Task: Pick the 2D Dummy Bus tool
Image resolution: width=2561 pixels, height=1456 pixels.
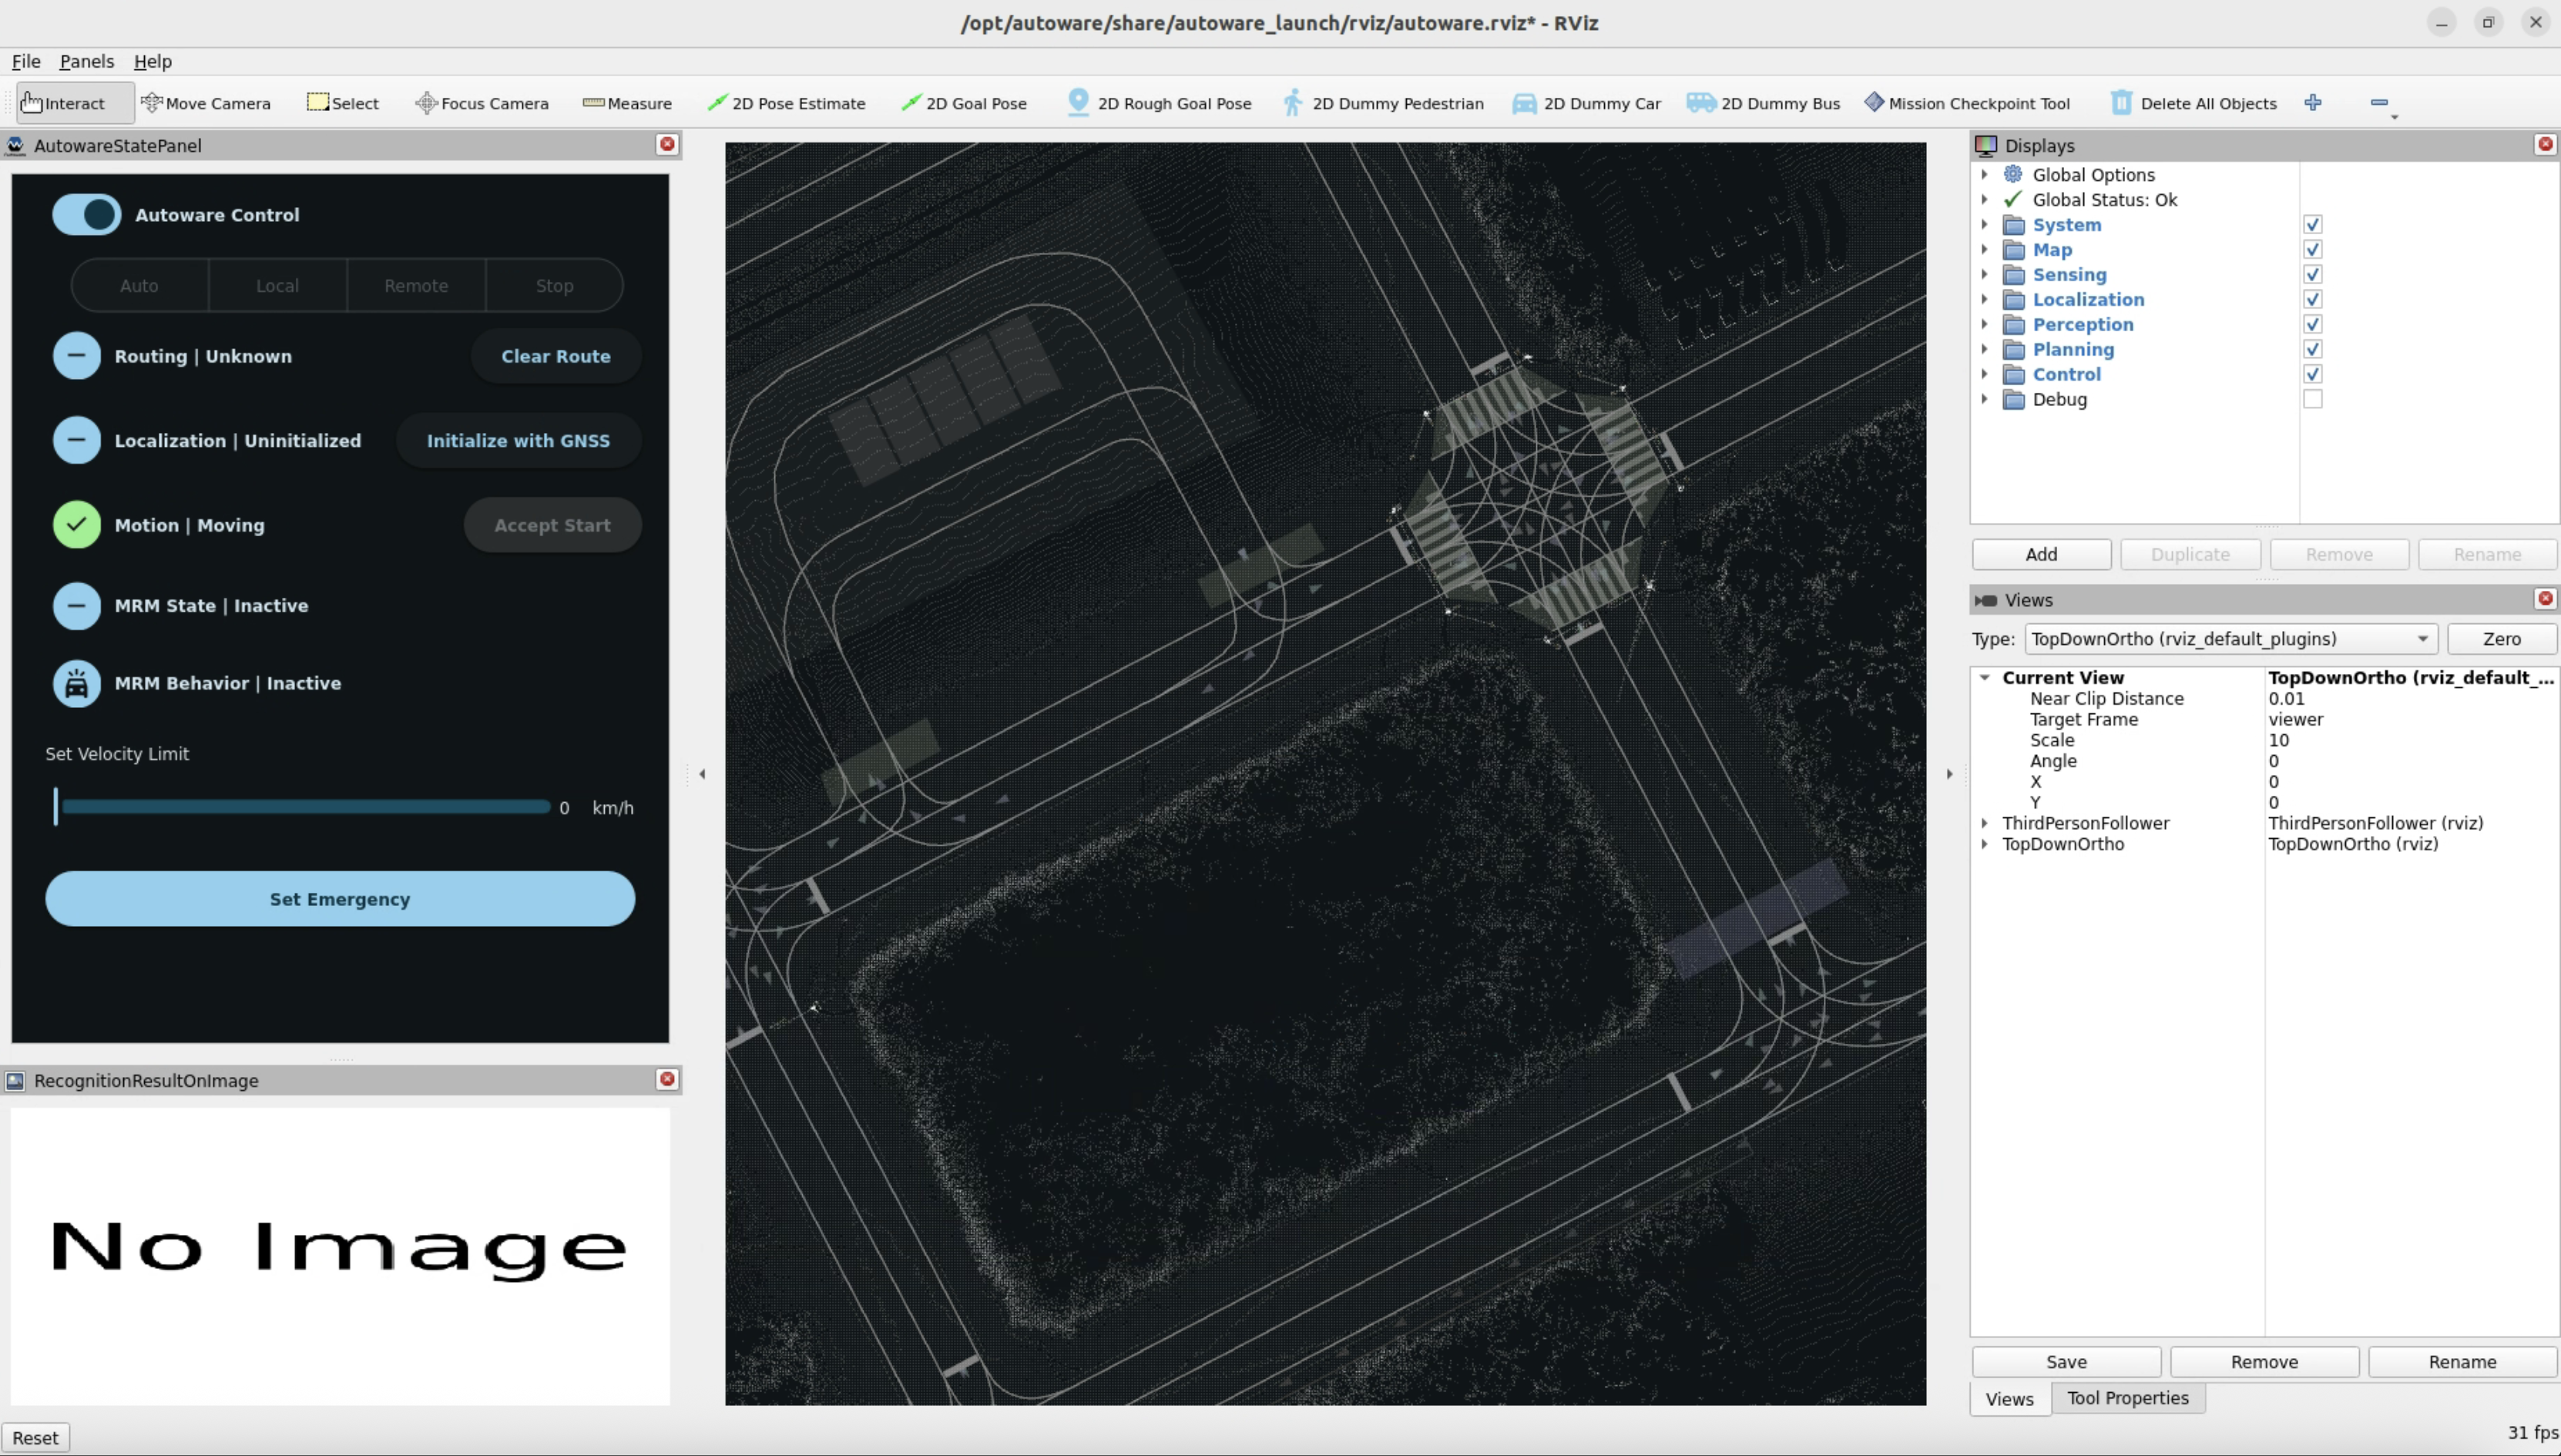Action: pos(1763,103)
